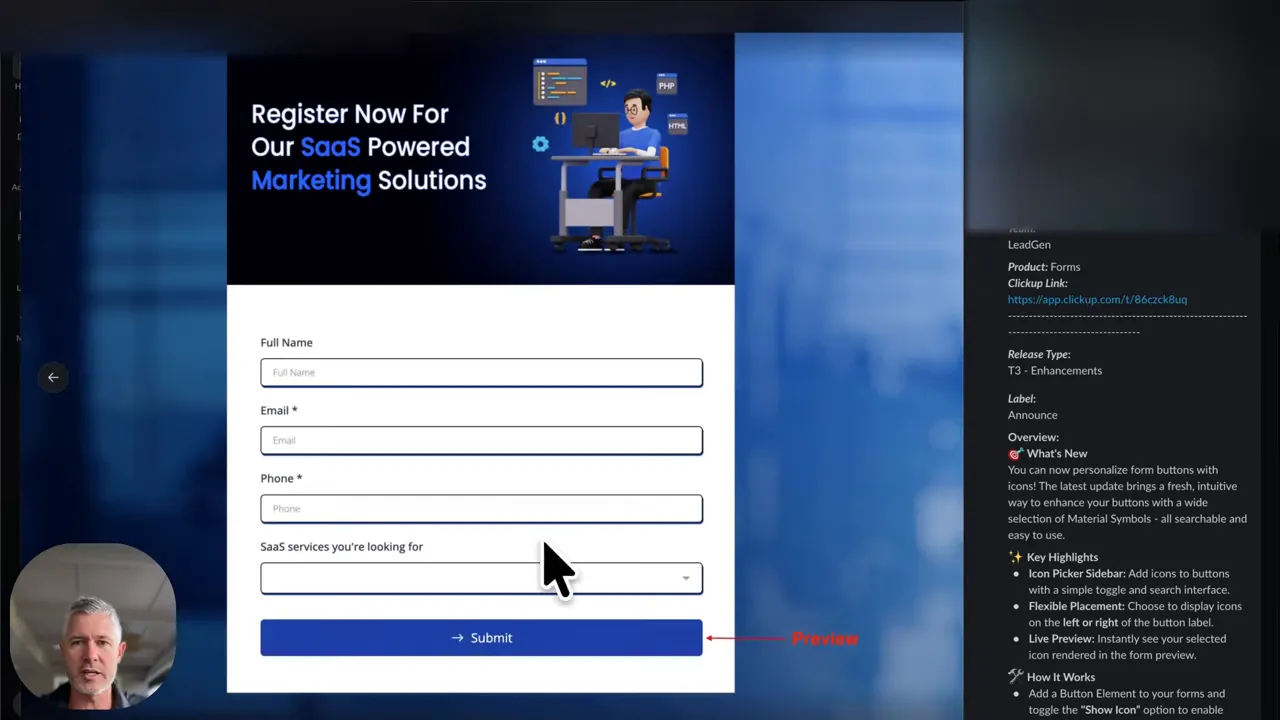This screenshot has height=720, width=1280.
Task: Click the curly braces {} icon
Action: [560, 117]
